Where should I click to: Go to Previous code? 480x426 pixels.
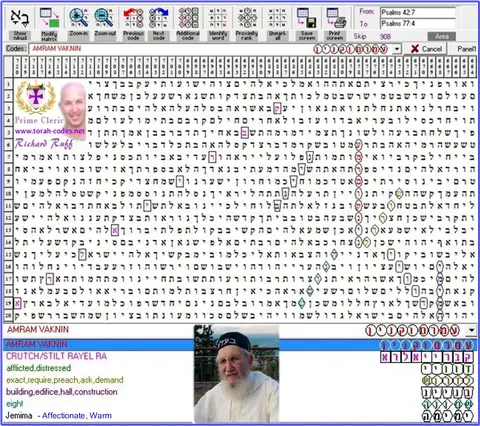click(133, 23)
